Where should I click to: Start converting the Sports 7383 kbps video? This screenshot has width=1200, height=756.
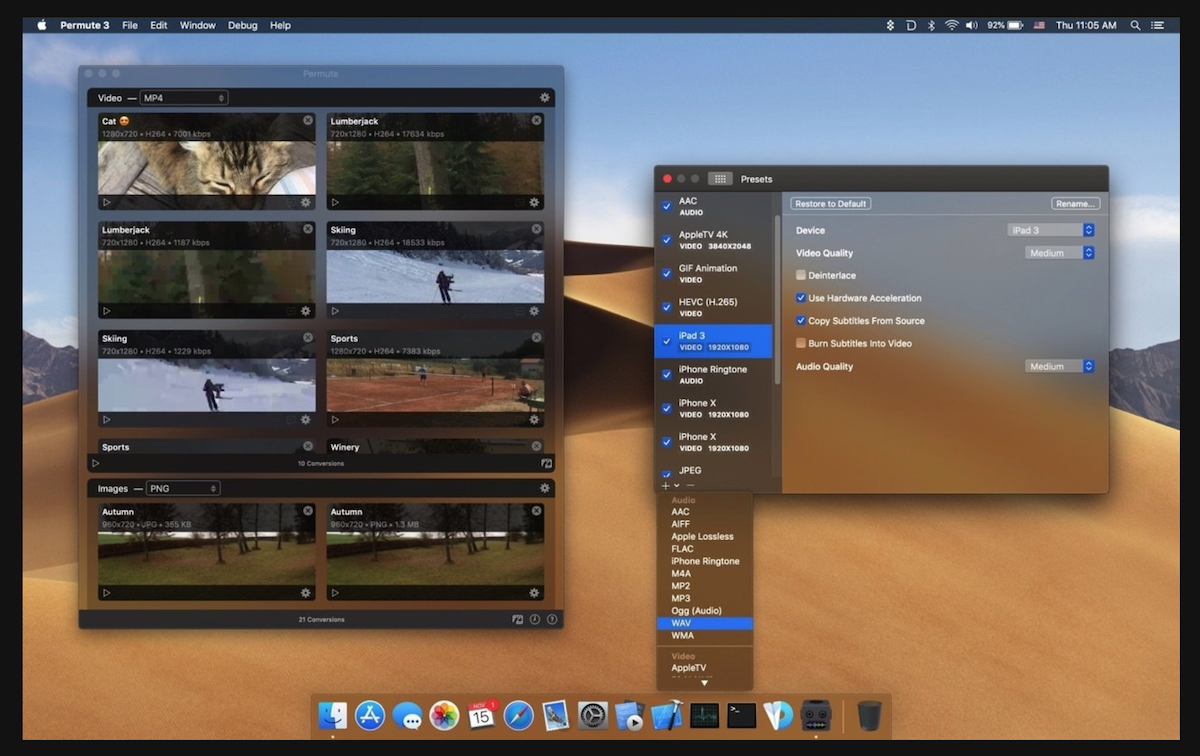pos(335,419)
